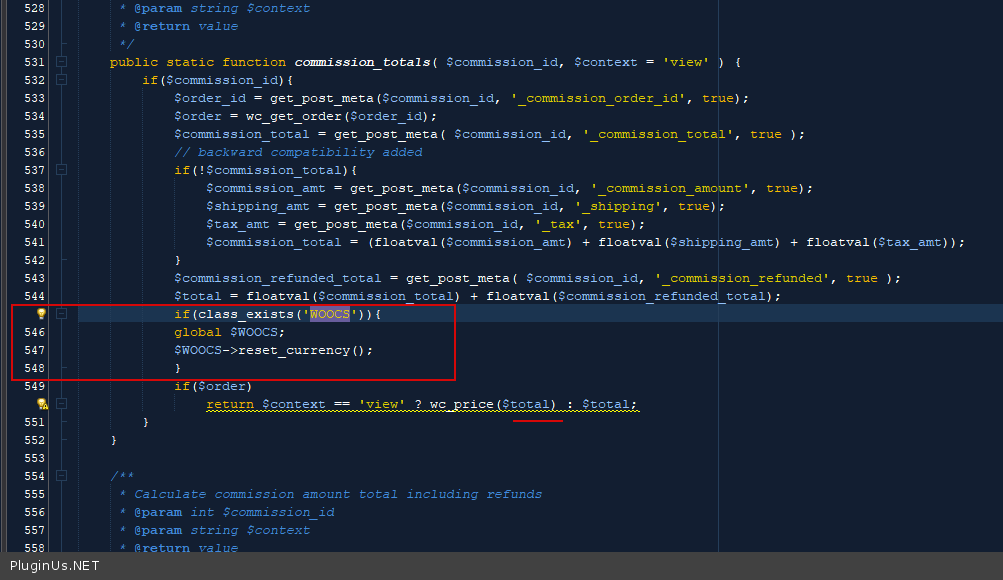Click line number 531 in the gutter
1003x580 pixels.
34,62
